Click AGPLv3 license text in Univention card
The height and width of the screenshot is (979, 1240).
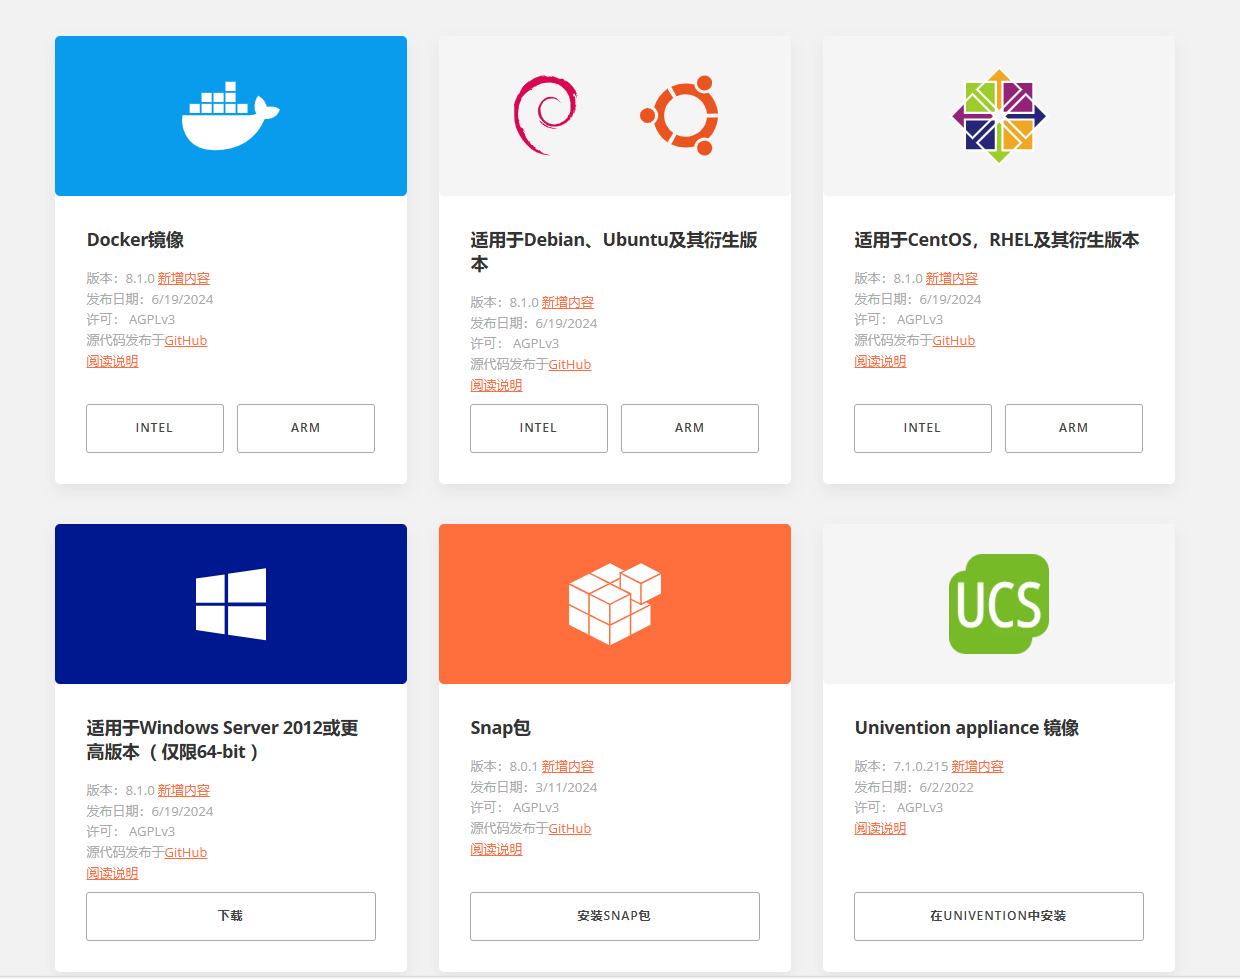click(x=920, y=808)
